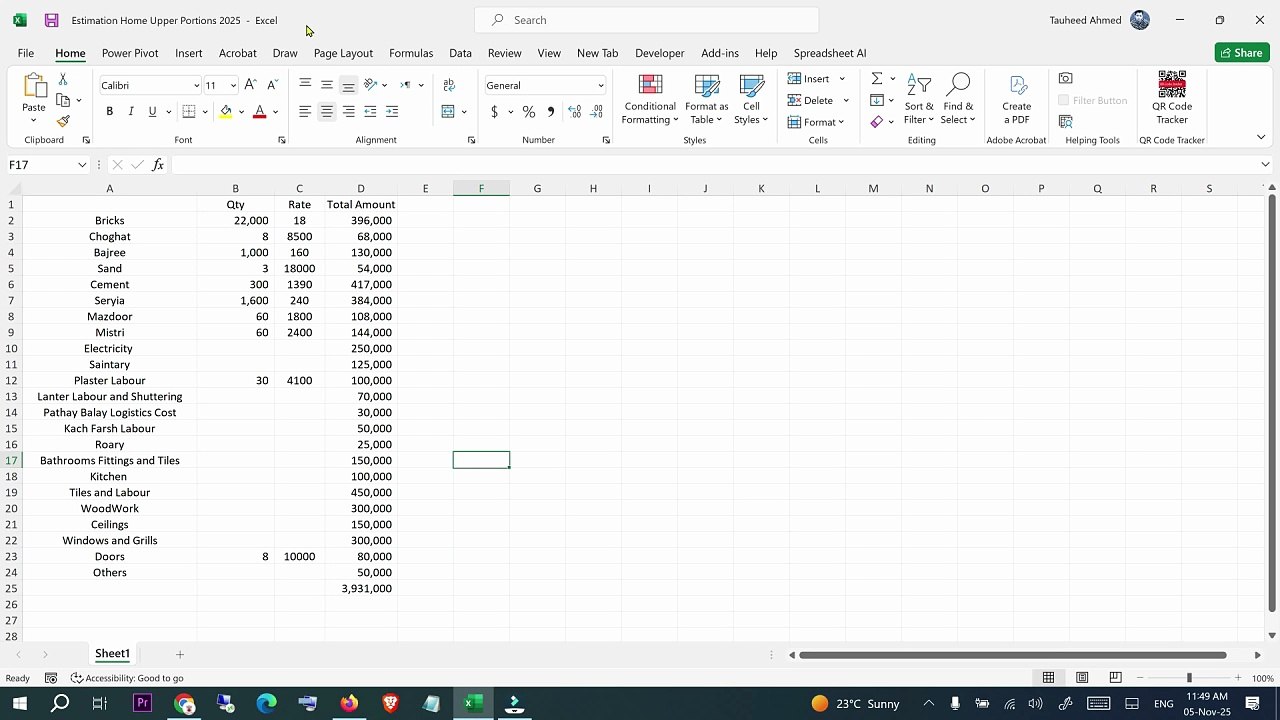1280x720 pixels.
Task: Click the Search box in title bar
Action: coord(646,20)
